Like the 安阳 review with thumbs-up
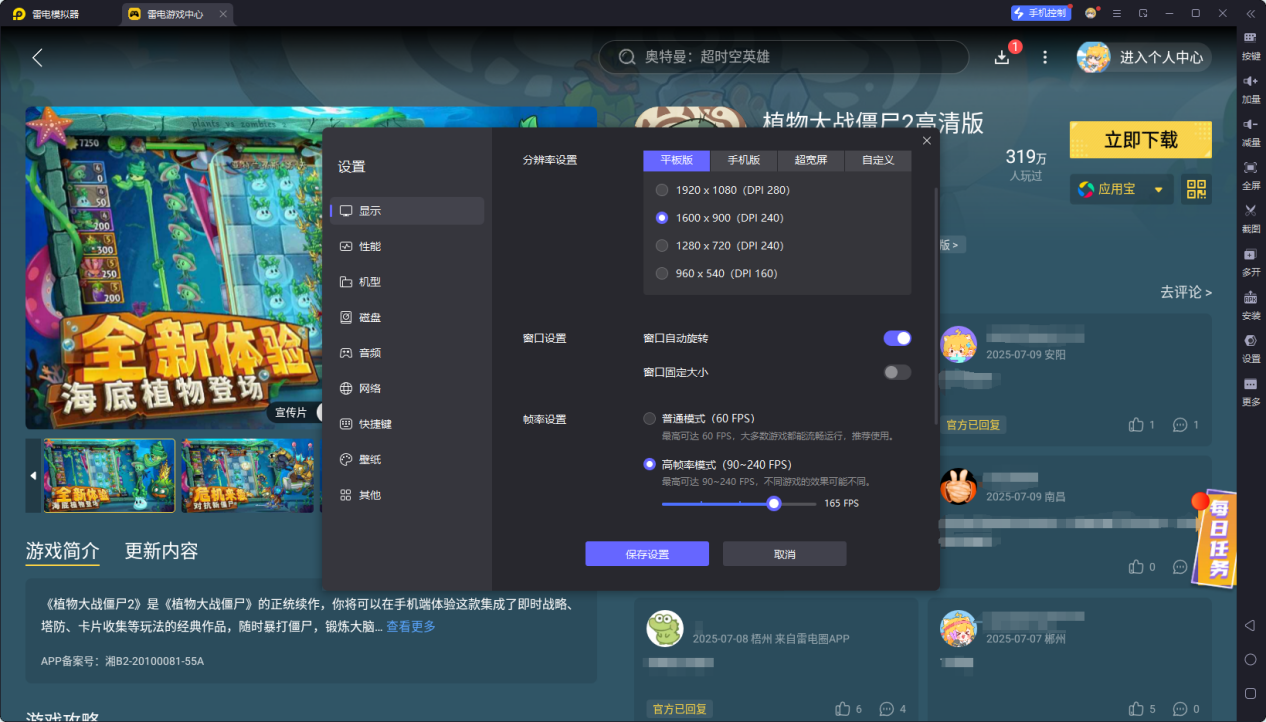 point(1136,425)
